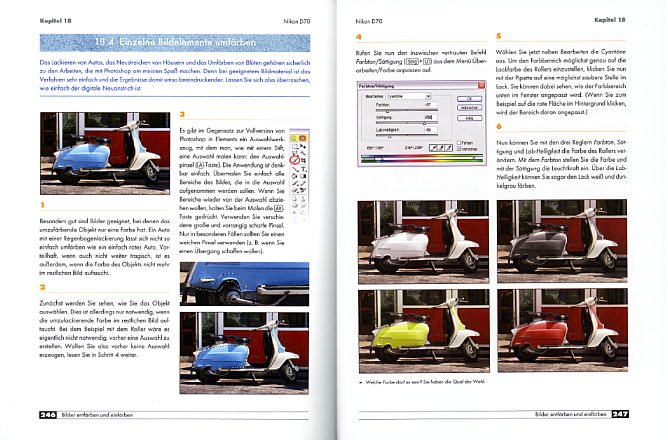Click 'Kapitel 18' header on left page
Image resolution: width=668 pixels, height=440 pixels.
coord(55,20)
